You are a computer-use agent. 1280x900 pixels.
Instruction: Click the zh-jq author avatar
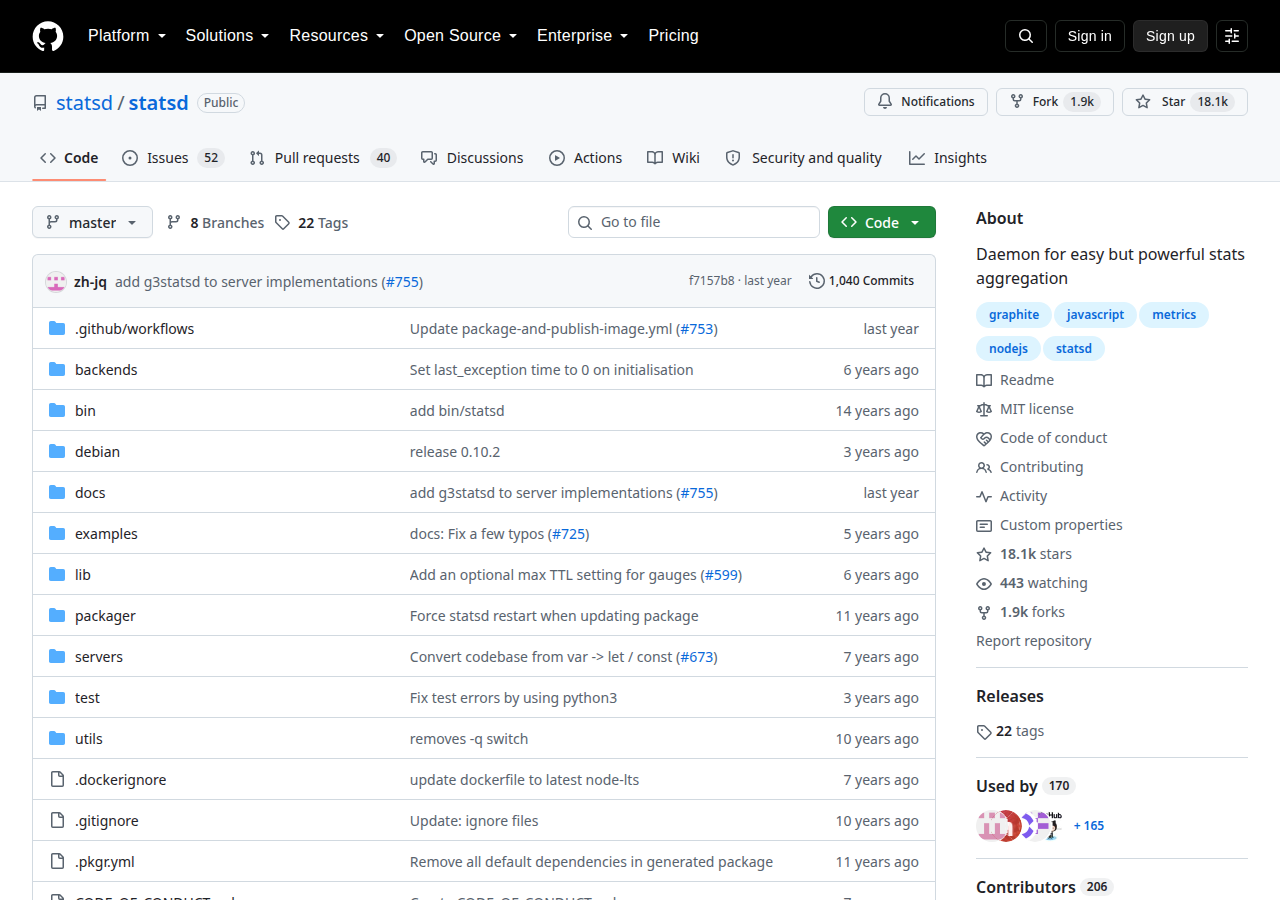click(x=56, y=282)
